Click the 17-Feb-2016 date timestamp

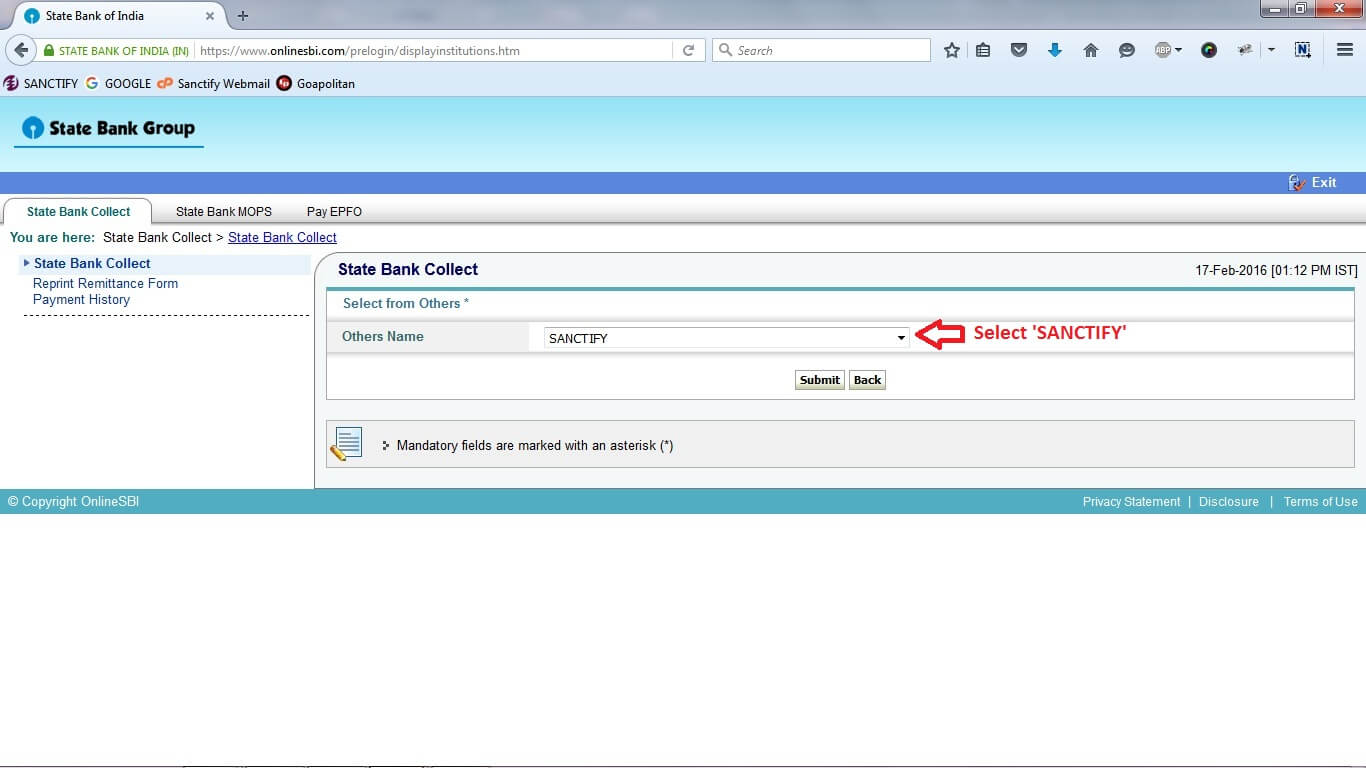click(x=1276, y=271)
